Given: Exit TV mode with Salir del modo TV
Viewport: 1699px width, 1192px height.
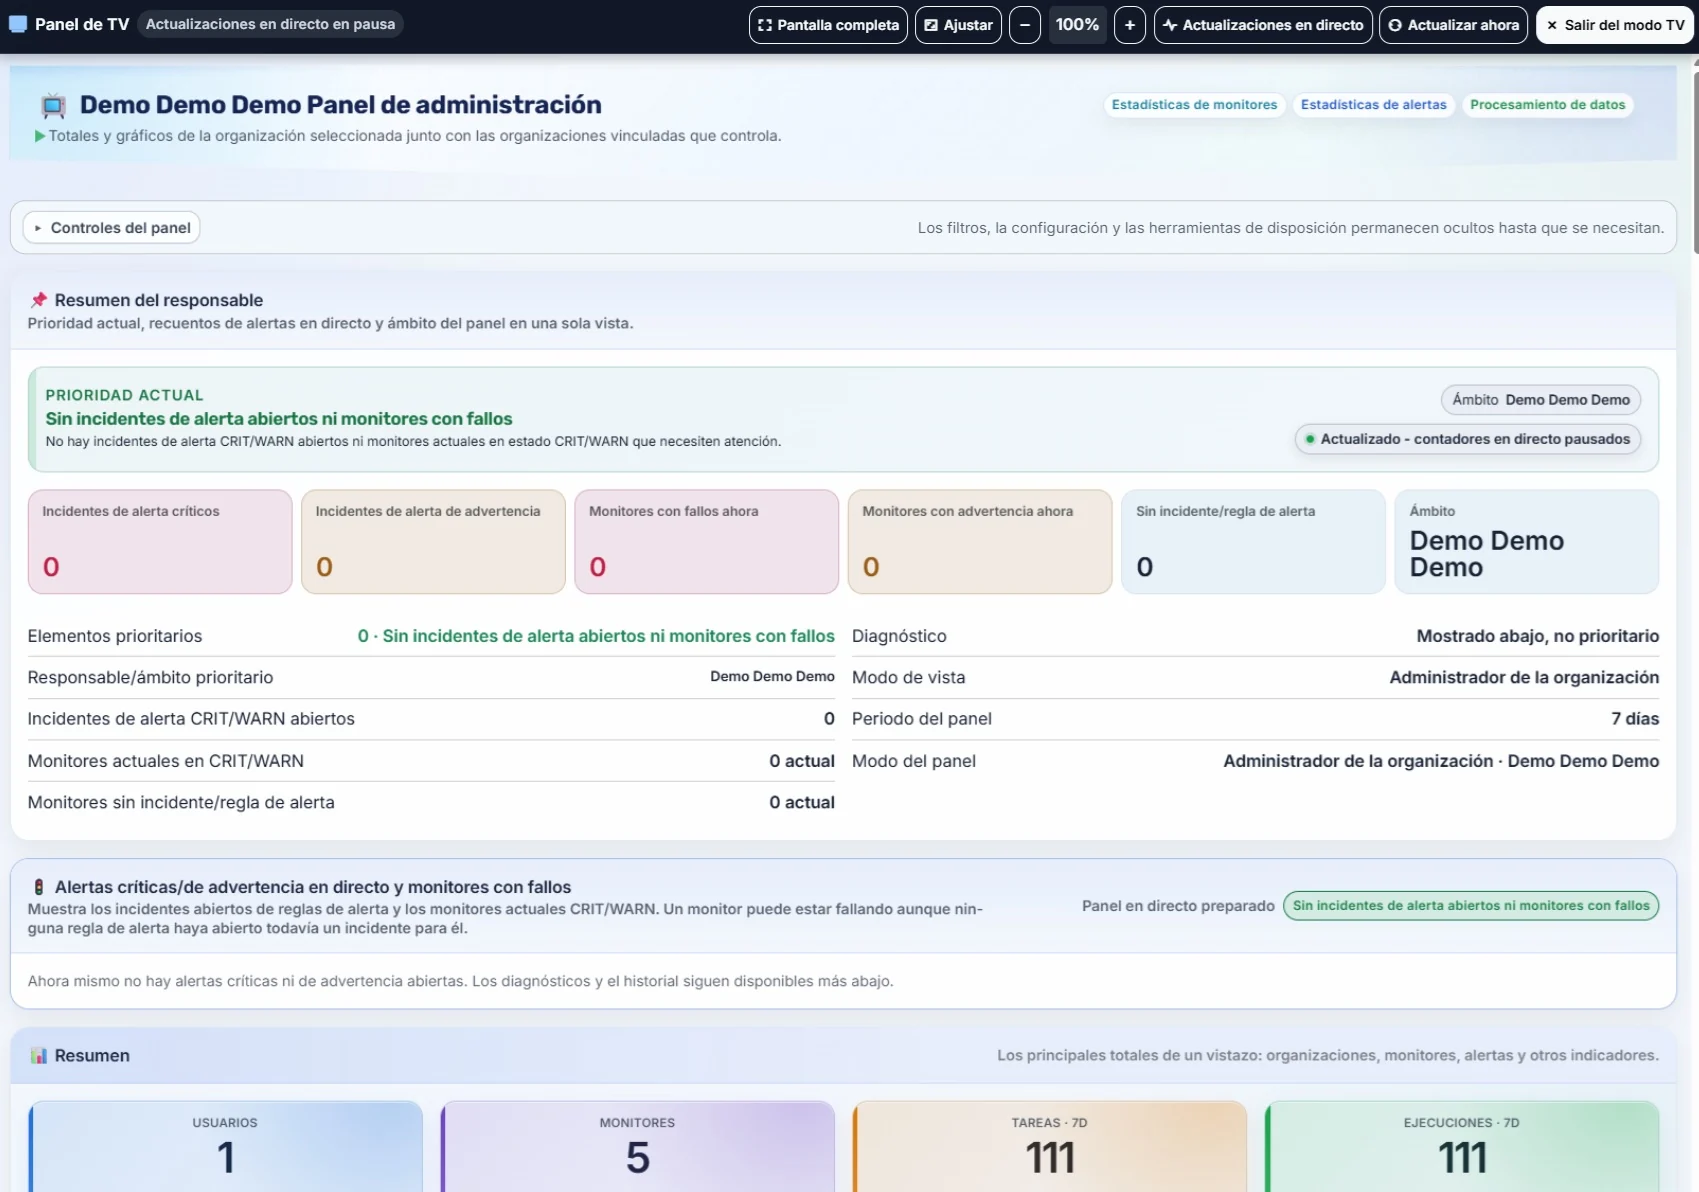Looking at the screenshot, I should click(x=1615, y=25).
